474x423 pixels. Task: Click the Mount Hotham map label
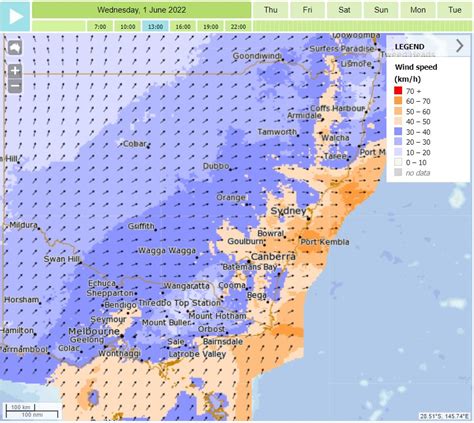[218, 315]
